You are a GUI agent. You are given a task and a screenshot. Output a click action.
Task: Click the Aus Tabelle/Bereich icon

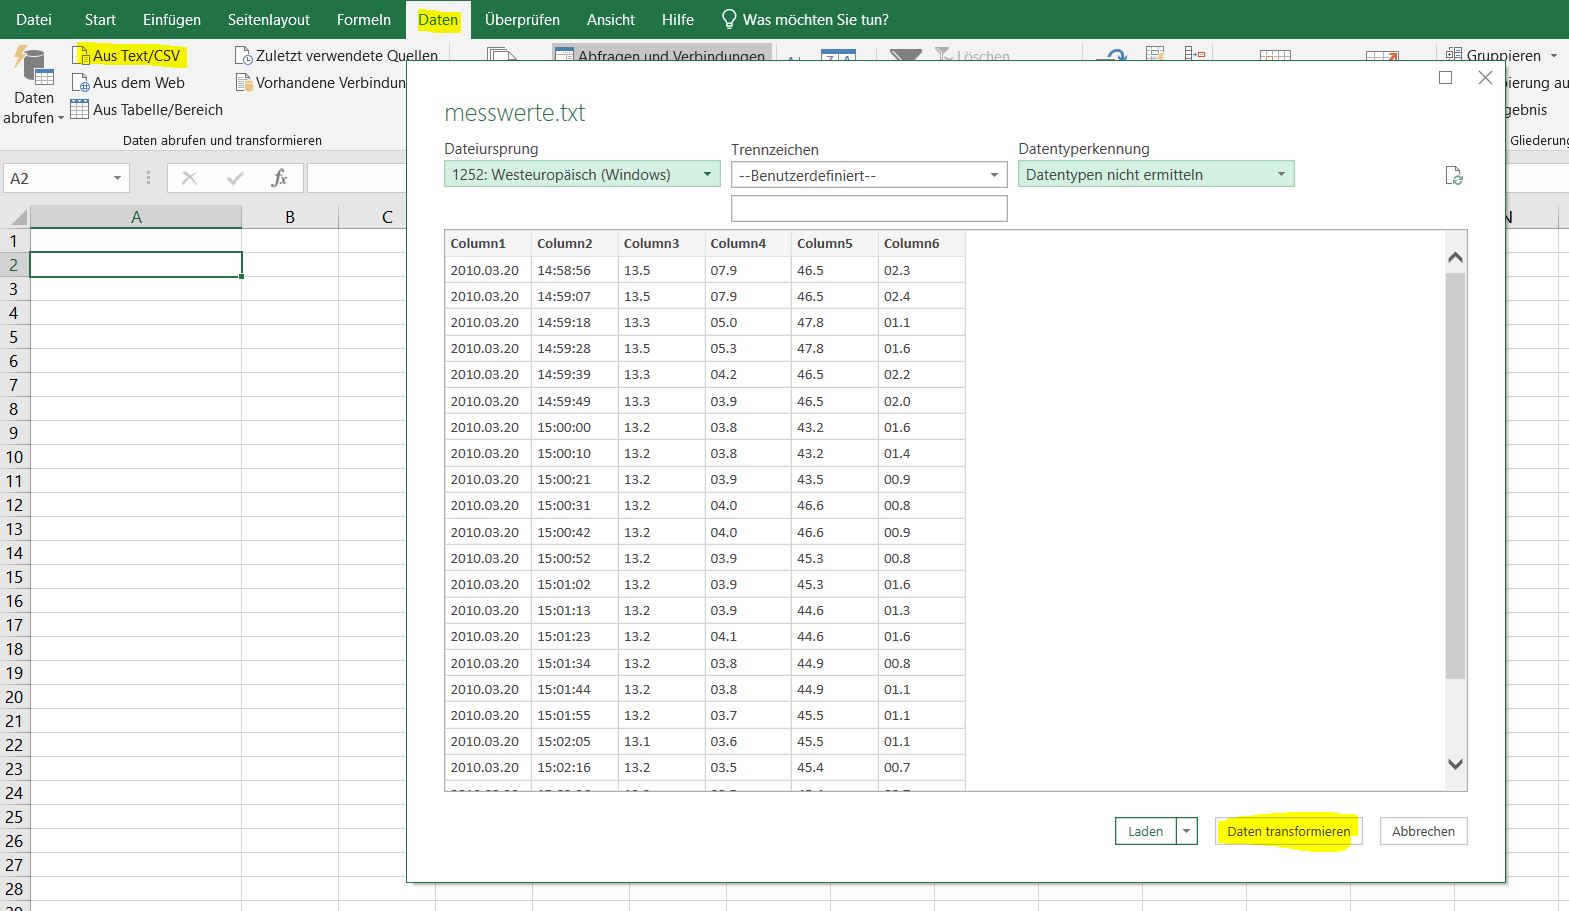[80, 110]
